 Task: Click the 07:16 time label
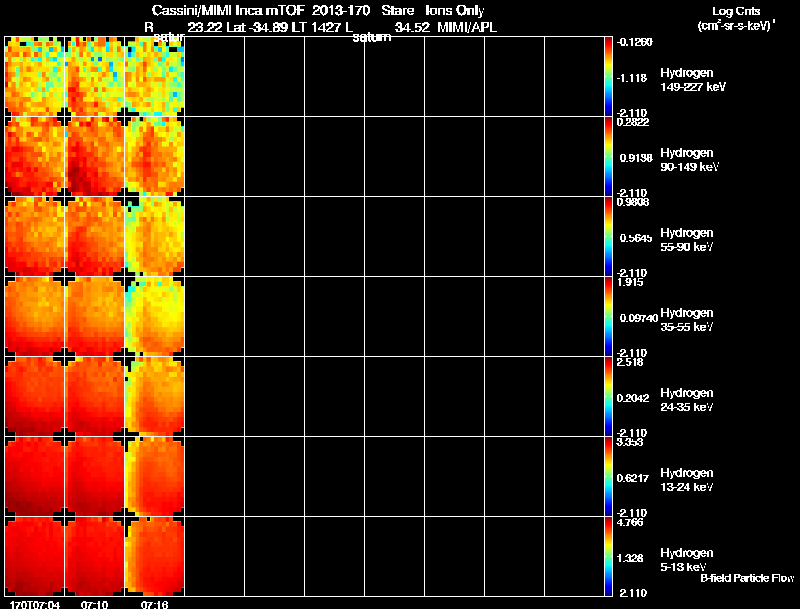point(154,604)
